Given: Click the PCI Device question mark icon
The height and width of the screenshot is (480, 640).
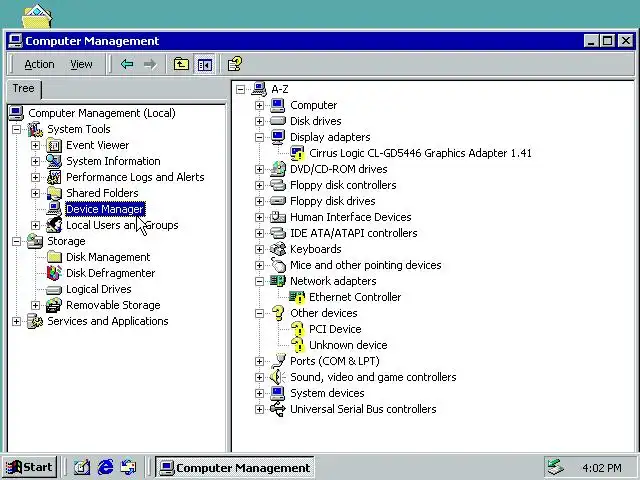Looking at the screenshot, I should (298, 329).
